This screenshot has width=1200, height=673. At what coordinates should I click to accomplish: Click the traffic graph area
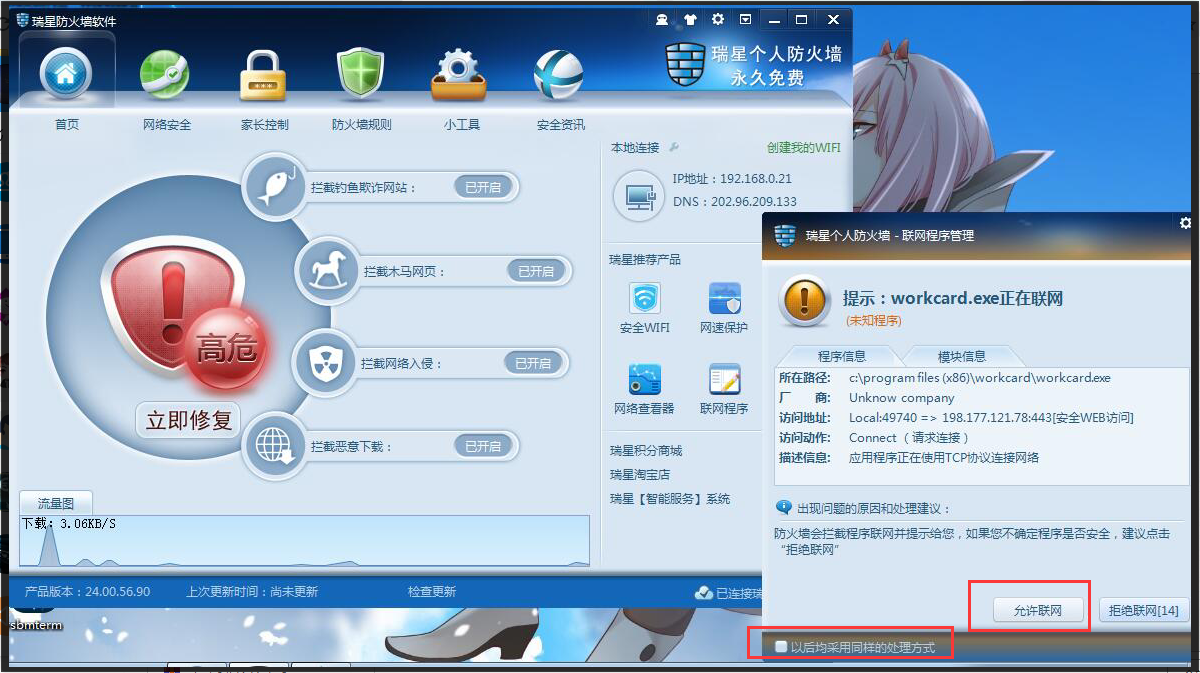coord(305,540)
